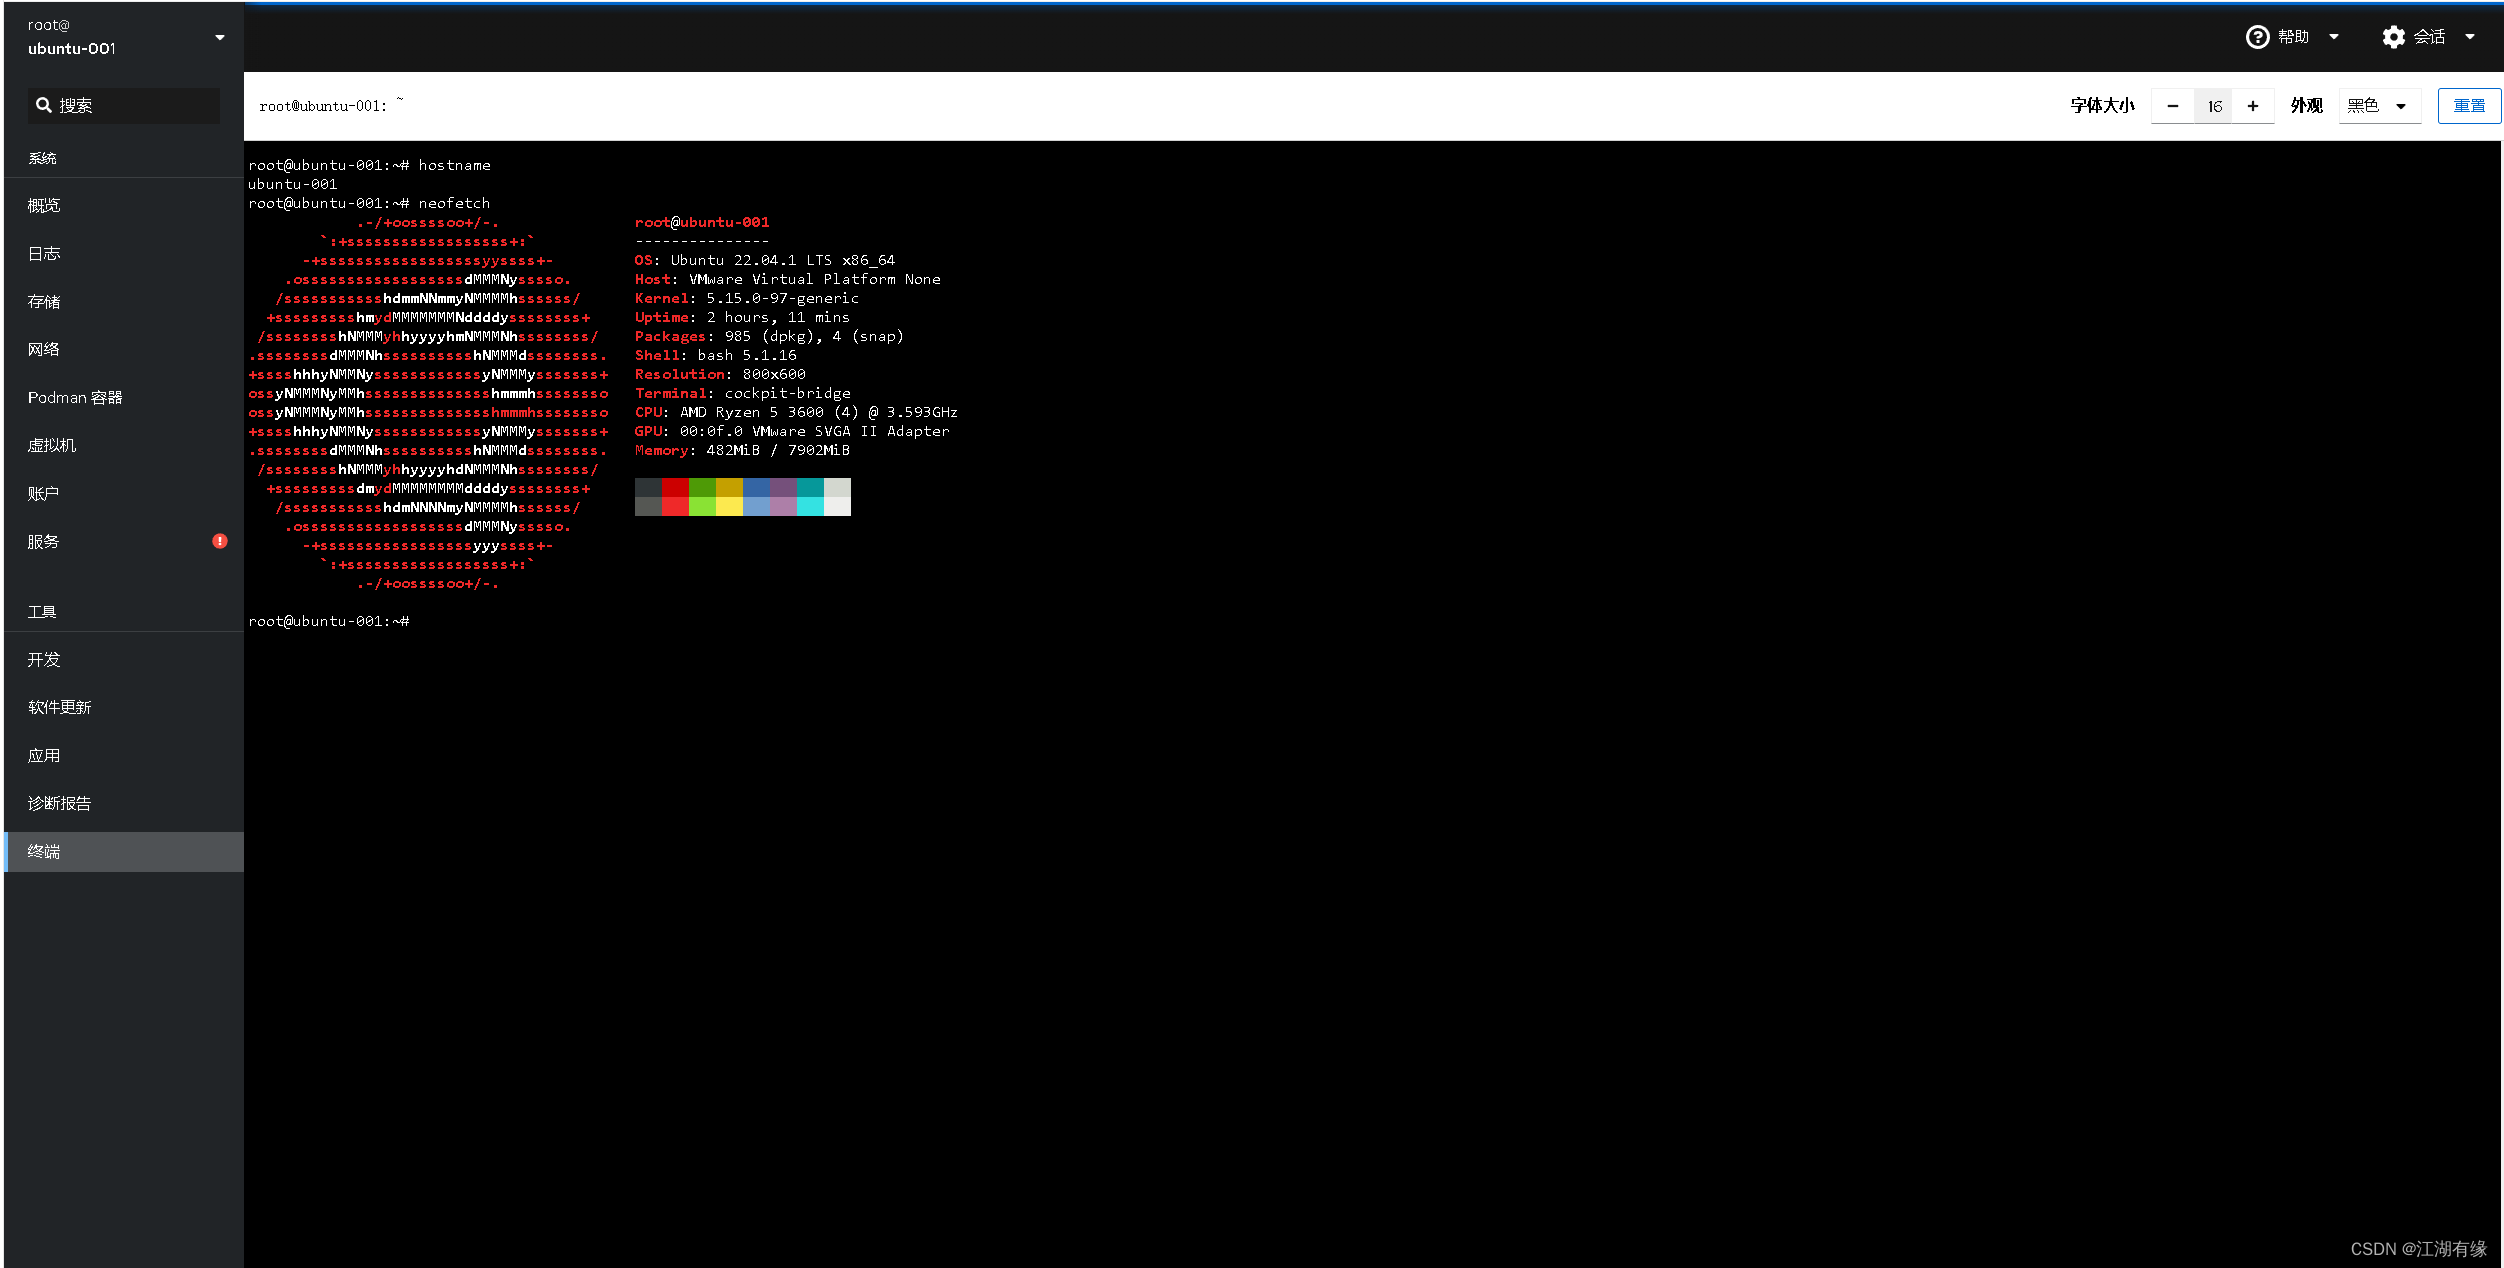This screenshot has height=1268, width=2504.
Task: Click the help question mark icon
Action: (2256, 37)
